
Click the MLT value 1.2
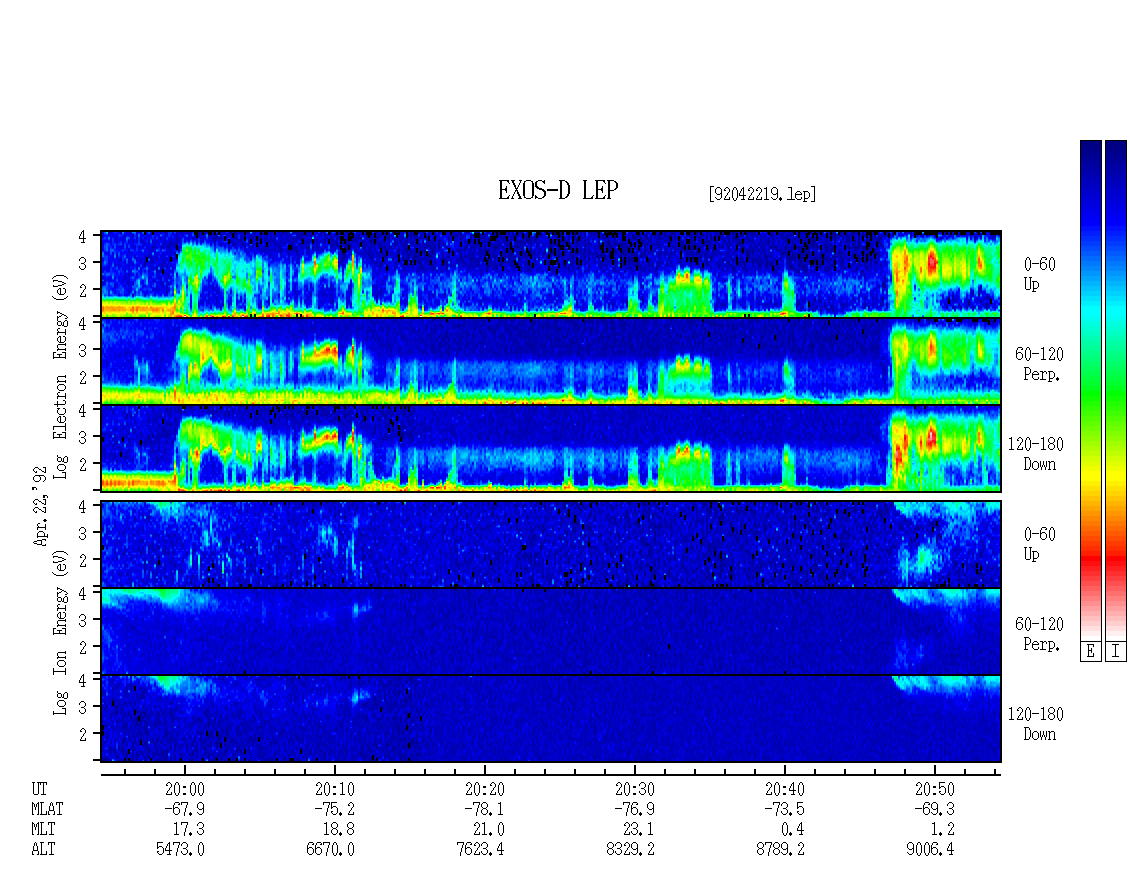[x=942, y=830]
